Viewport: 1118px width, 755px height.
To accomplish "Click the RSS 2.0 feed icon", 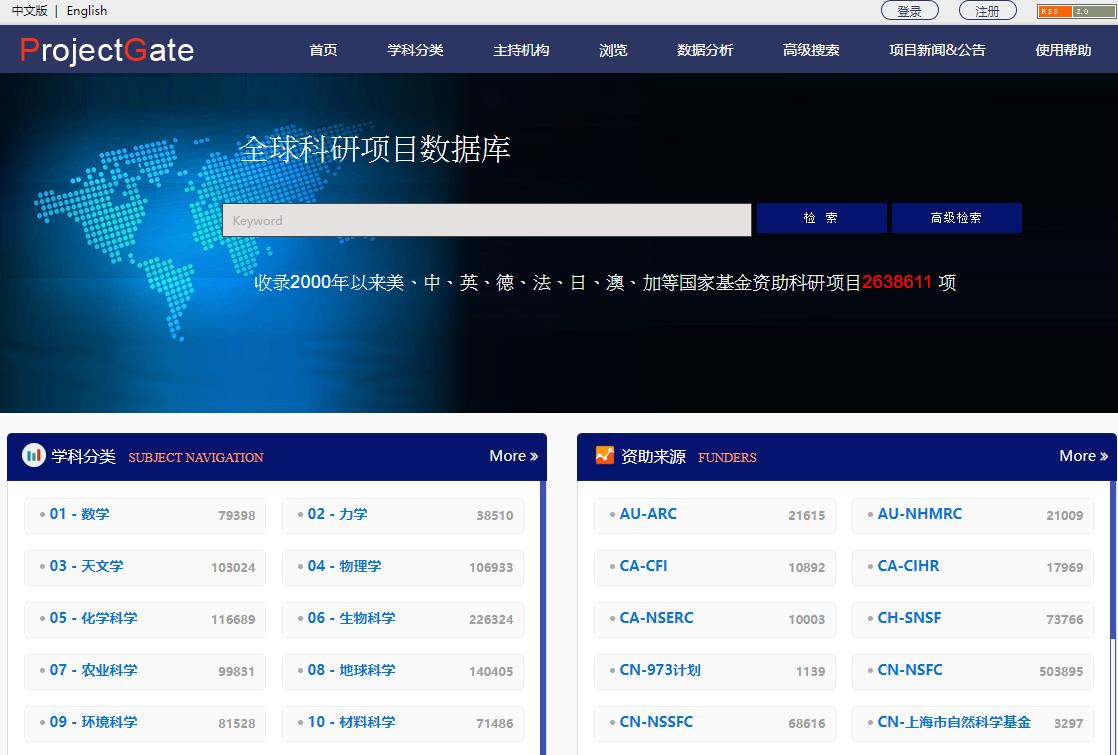I will [x=1075, y=11].
